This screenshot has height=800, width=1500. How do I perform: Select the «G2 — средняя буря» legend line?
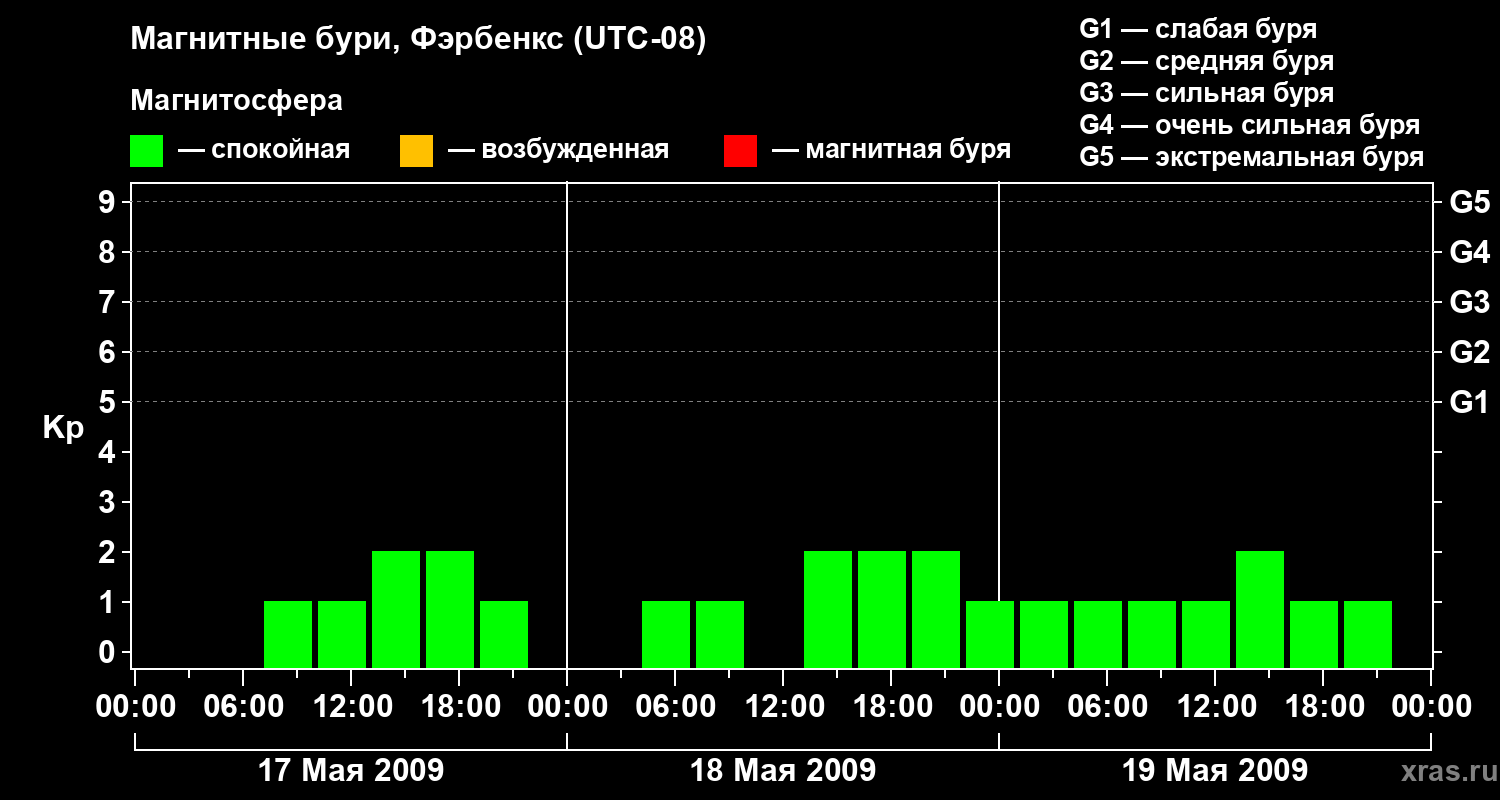coord(1206,61)
